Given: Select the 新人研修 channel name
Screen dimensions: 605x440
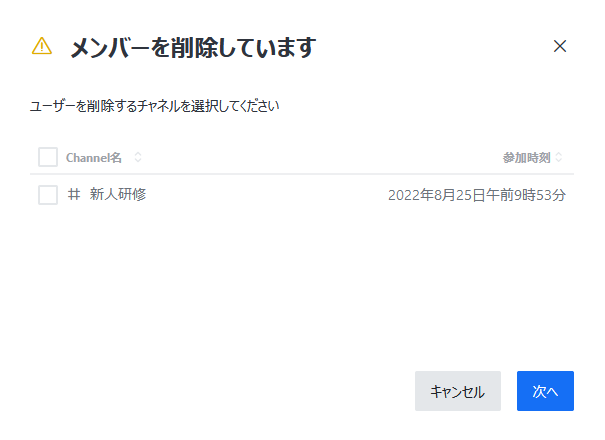Looking at the screenshot, I should pyautogui.click(x=118, y=194).
